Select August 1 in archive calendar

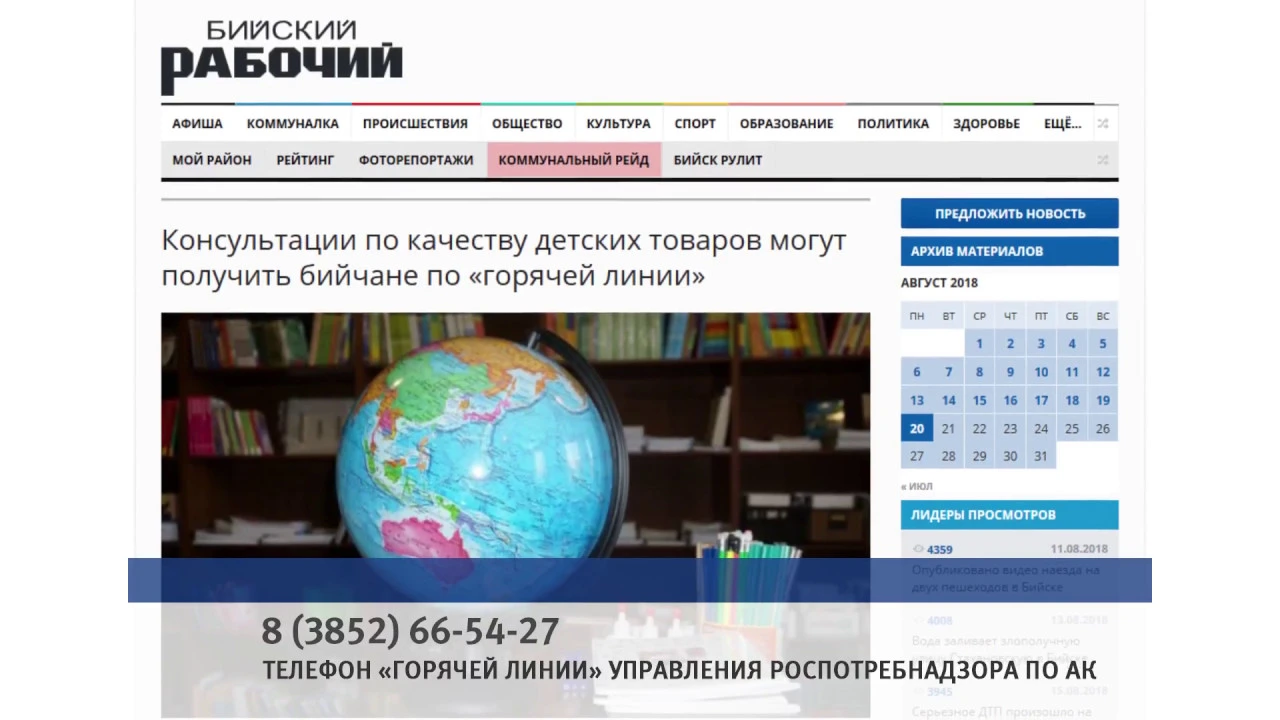coord(979,343)
